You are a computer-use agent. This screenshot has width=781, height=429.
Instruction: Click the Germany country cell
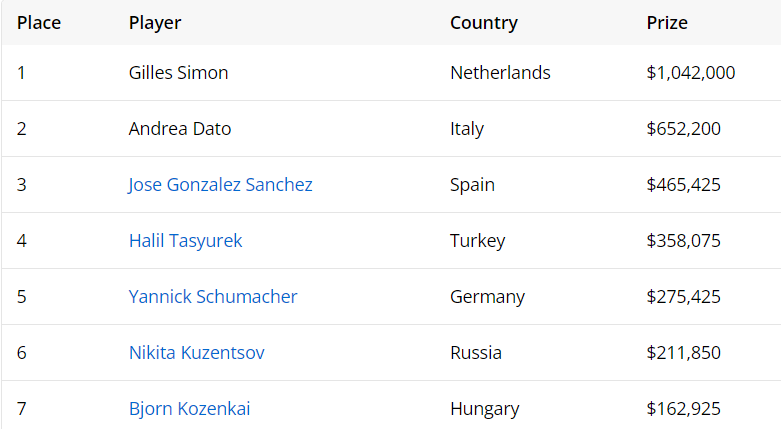pos(487,297)
